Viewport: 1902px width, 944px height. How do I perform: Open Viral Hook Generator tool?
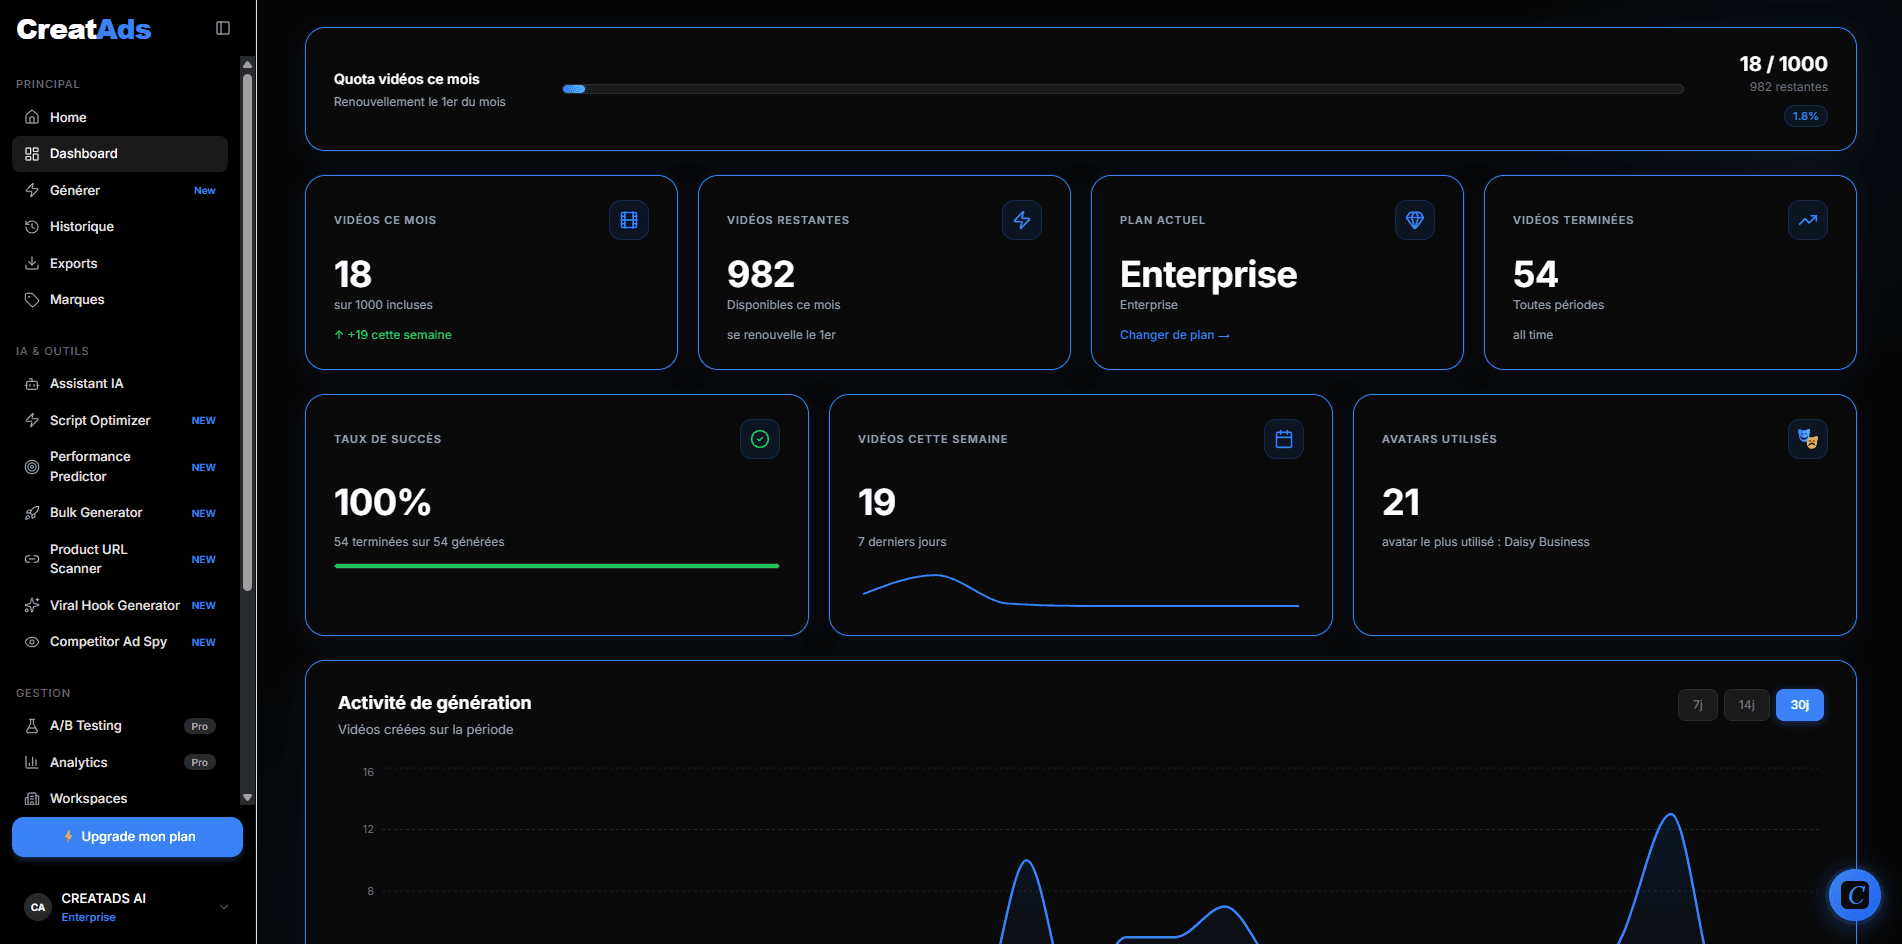pyautogui.click(x=120, y=605)
